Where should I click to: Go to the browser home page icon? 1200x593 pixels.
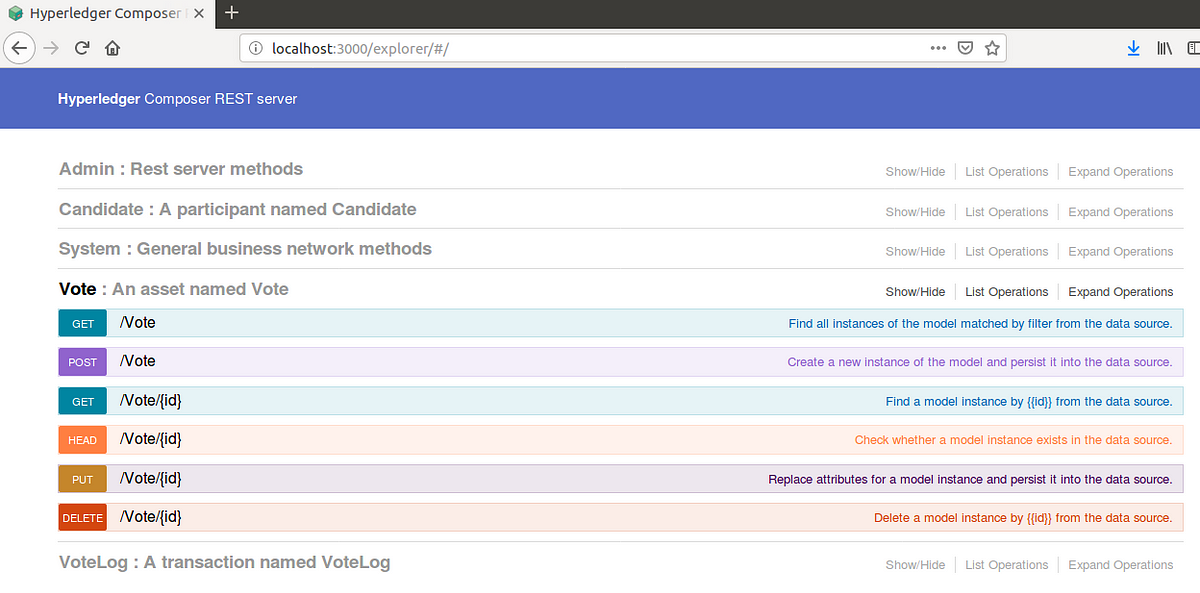pyautogui.click(x=112, y=48)
